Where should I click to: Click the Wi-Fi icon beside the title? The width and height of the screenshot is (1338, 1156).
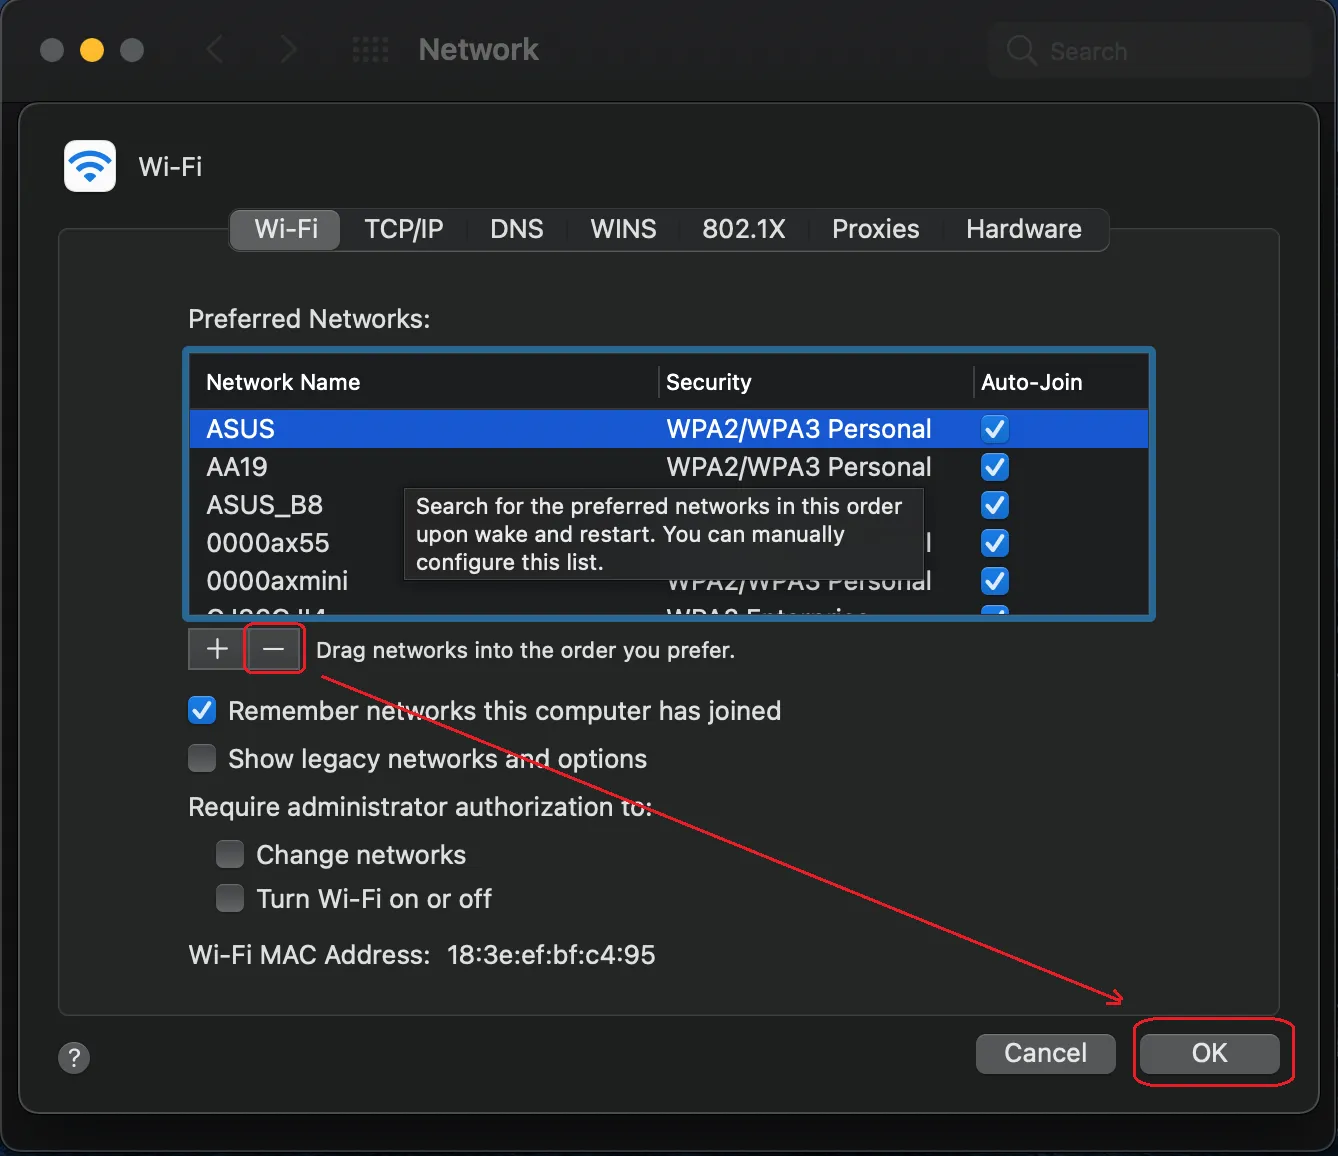coord(90,166)
